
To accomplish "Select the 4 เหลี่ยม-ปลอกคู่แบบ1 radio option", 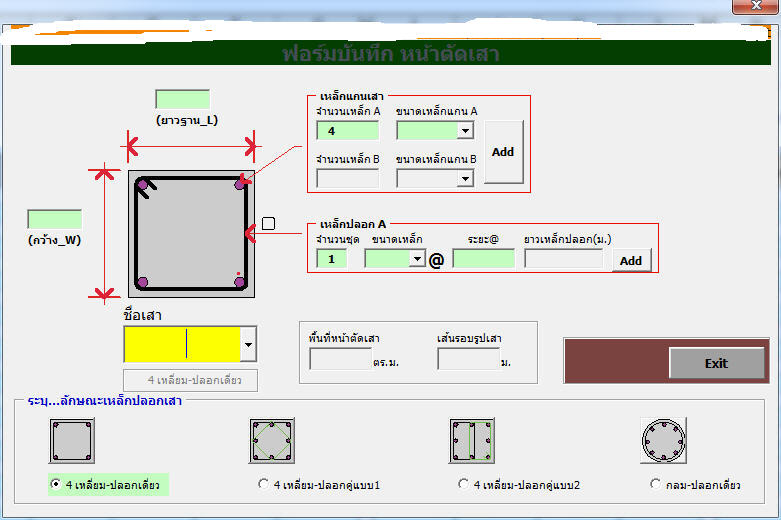I will tap(264, 485).
